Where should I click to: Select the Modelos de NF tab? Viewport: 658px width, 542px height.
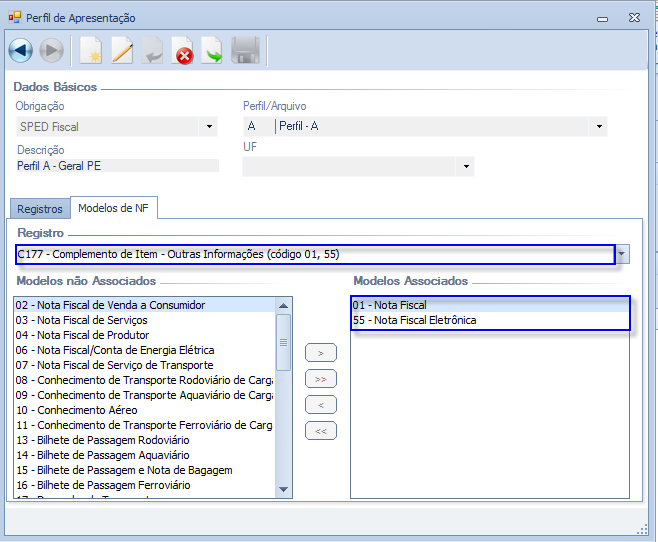113,208
